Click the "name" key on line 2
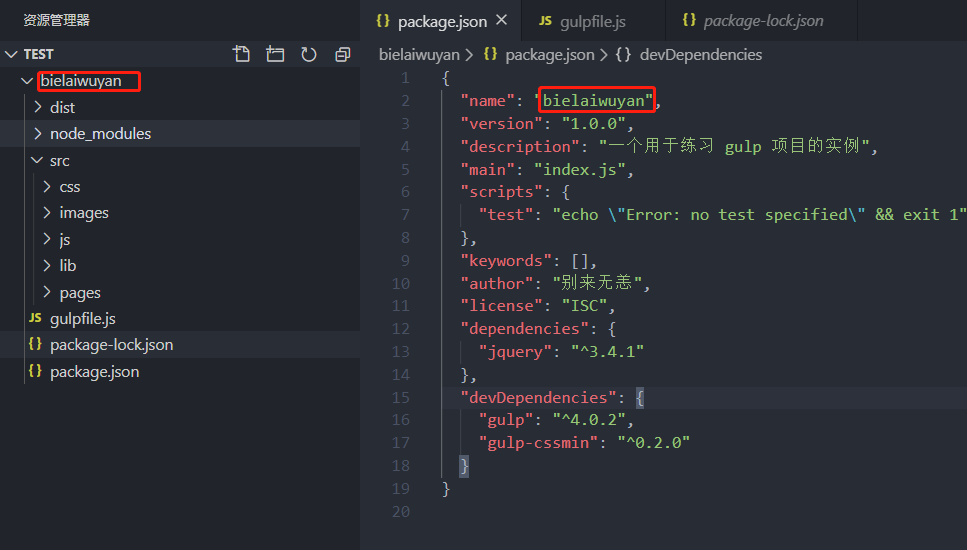 pos(488,101)
